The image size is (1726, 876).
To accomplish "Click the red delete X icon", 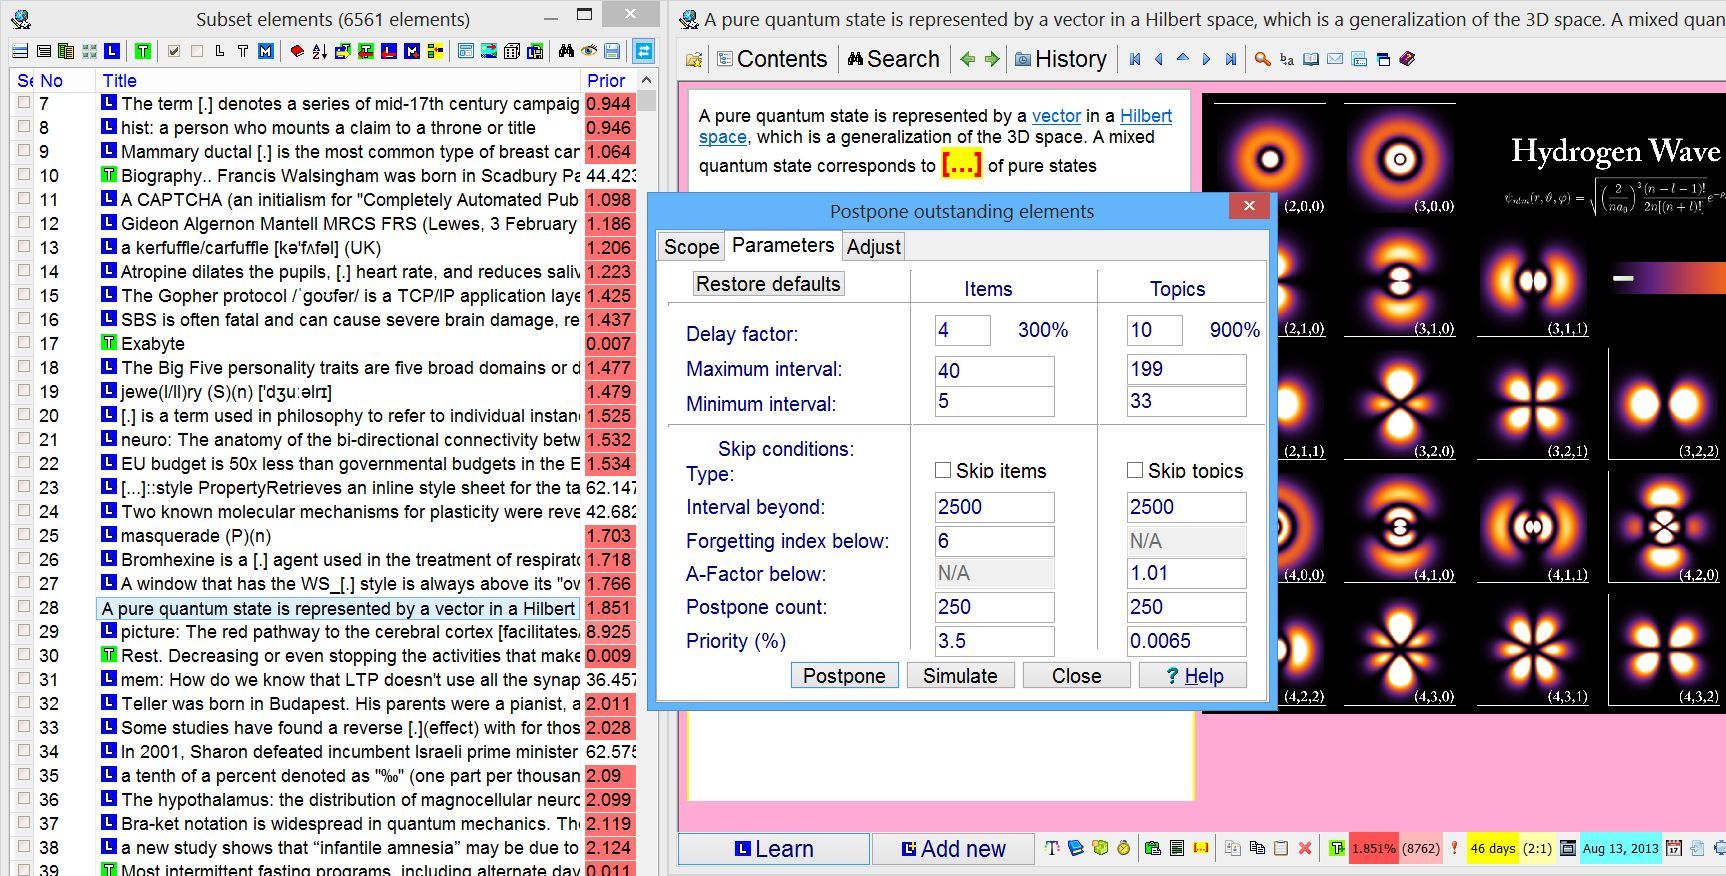I will point(1304,848).
